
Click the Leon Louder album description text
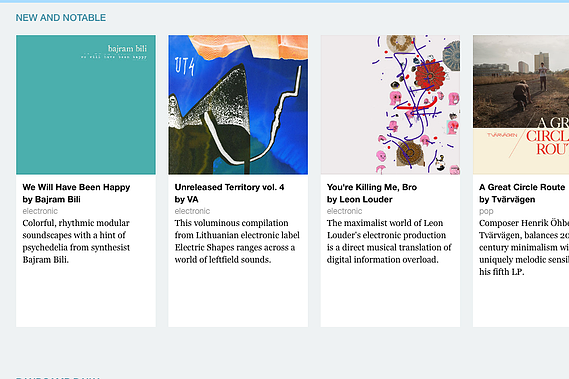click(389, 241)
